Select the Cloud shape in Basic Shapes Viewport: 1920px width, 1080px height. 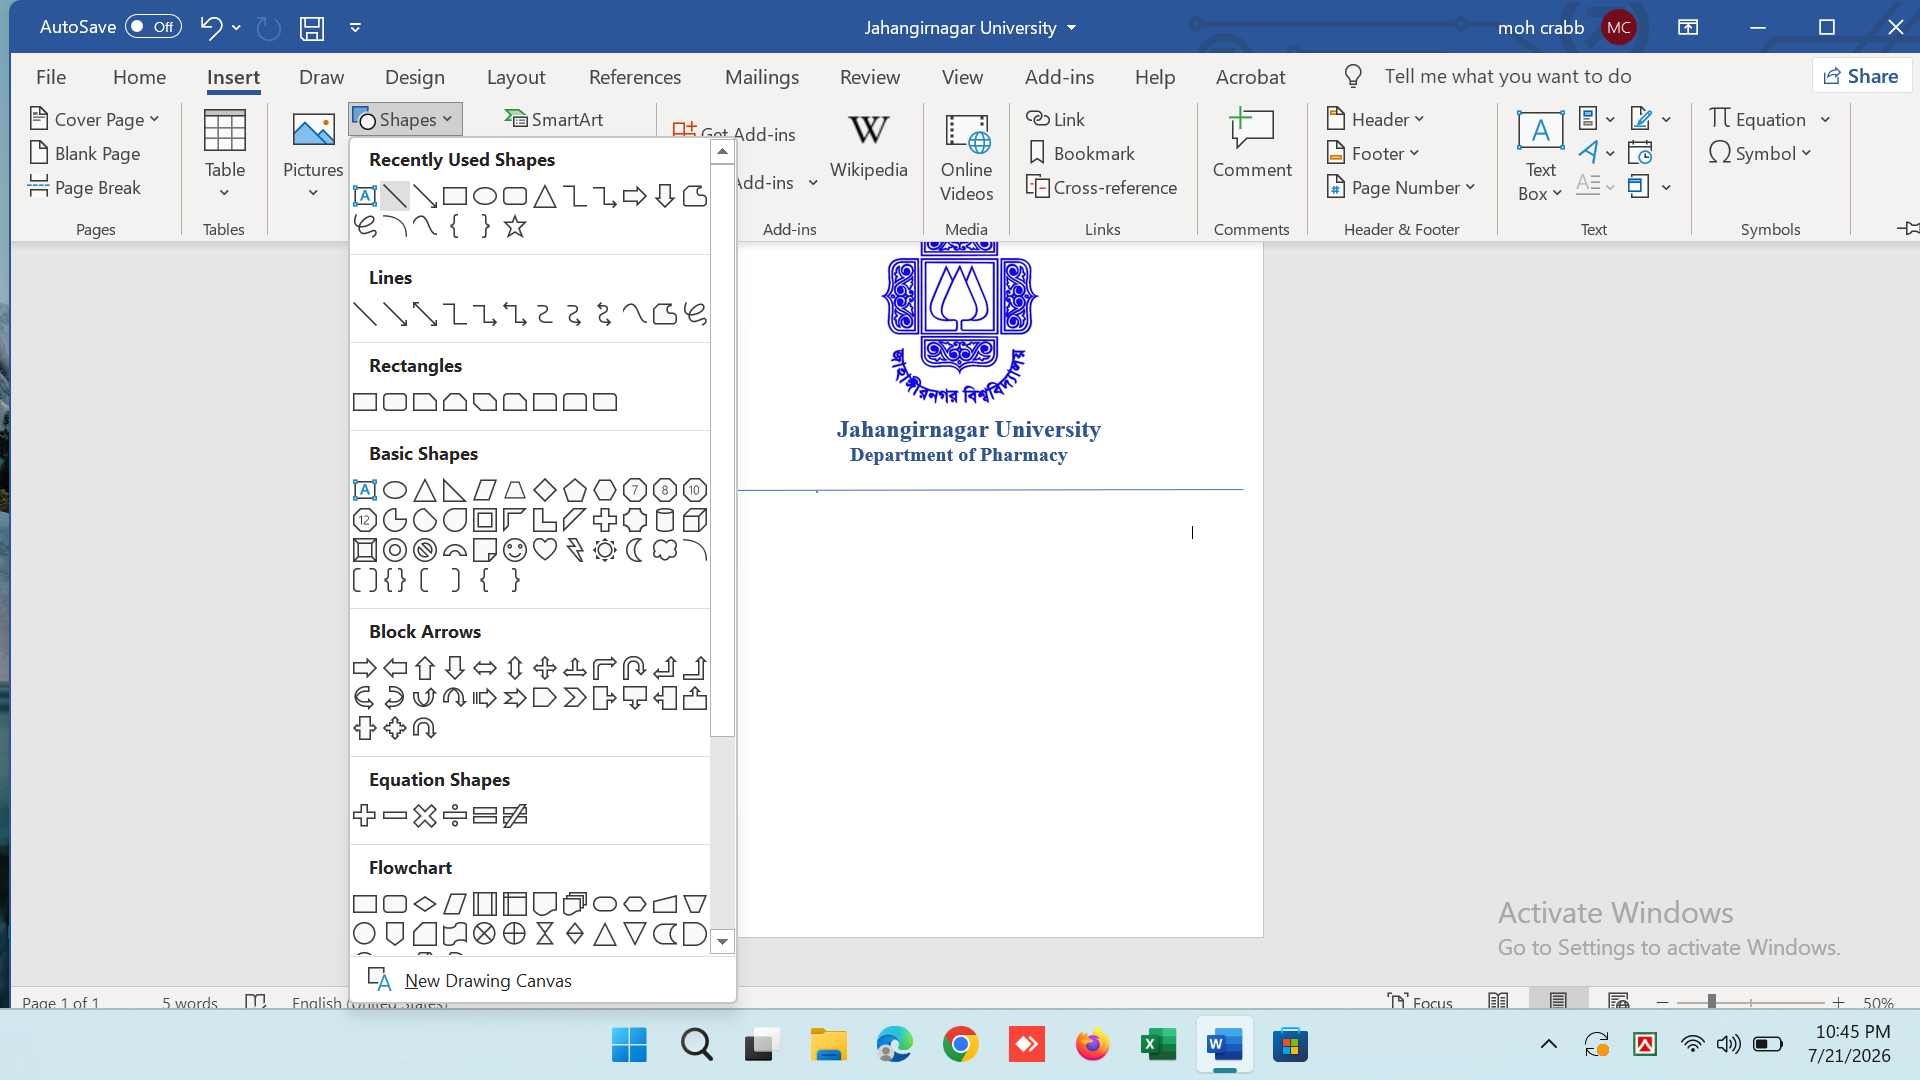(665, 550)
